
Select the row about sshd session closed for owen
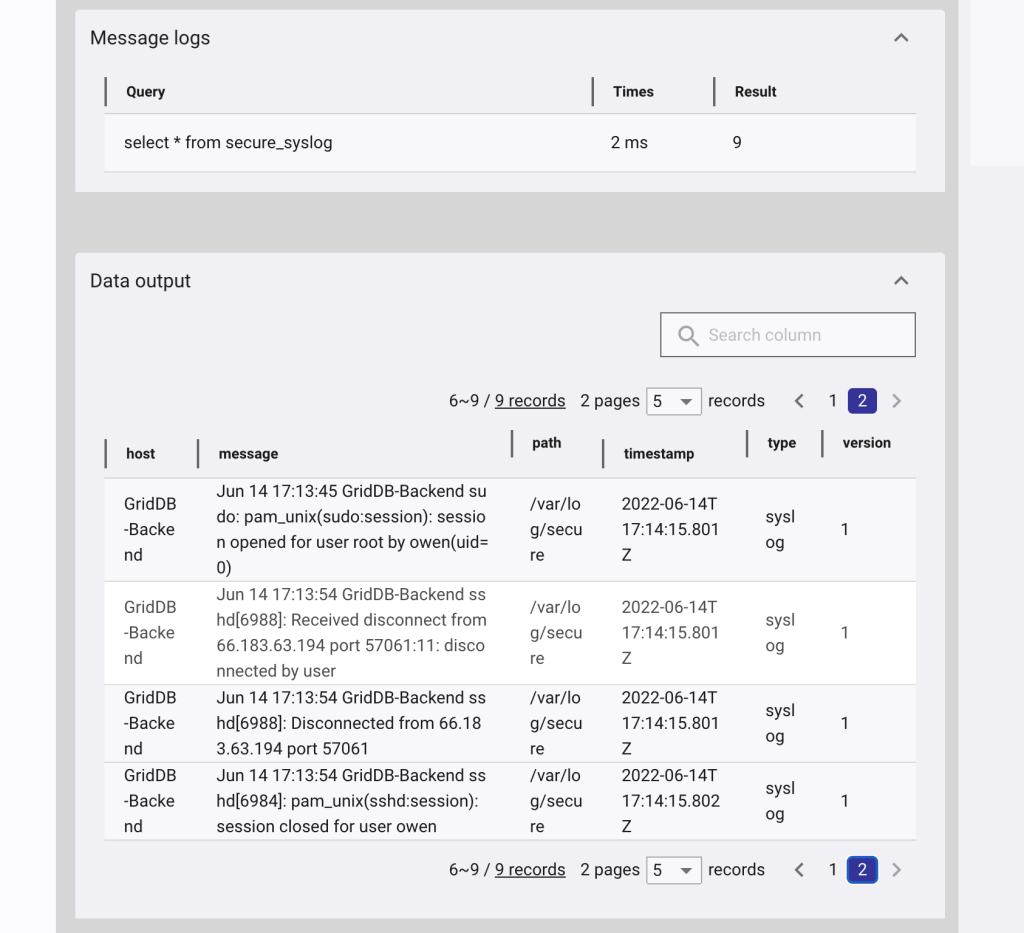pyautogui.click(x=400, y=800)
